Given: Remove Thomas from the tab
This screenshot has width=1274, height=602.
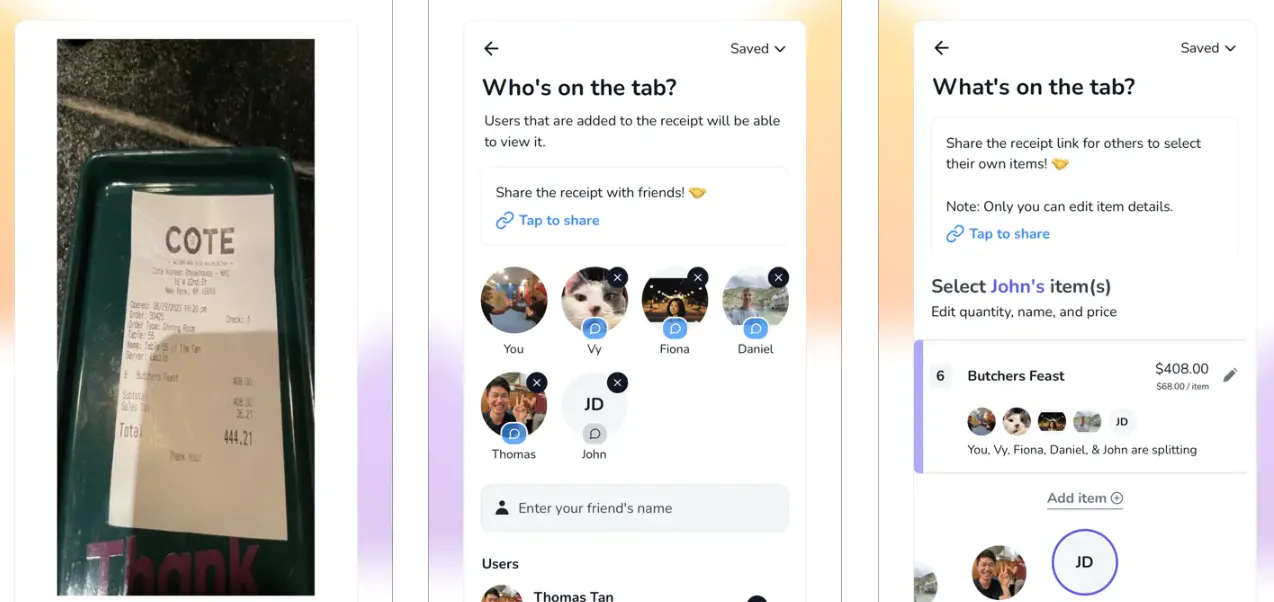Looking at the screenshot, I should [x=537, y=382].
